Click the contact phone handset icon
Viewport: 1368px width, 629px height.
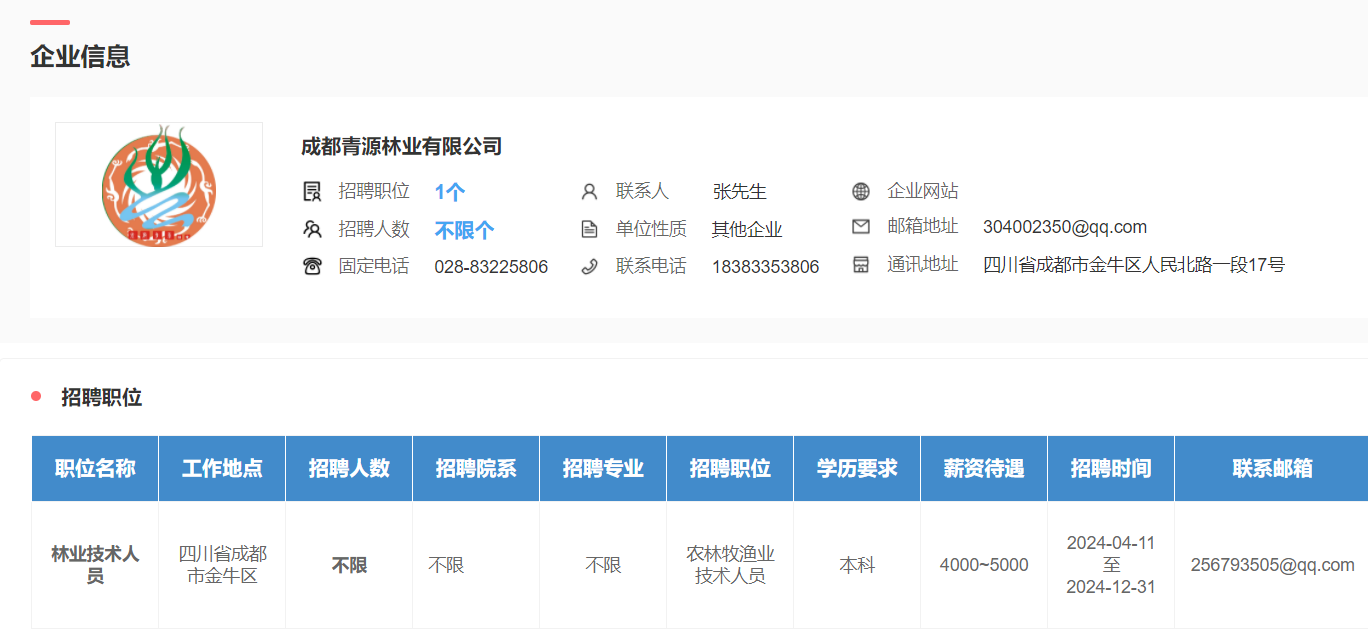coord(589,266)
